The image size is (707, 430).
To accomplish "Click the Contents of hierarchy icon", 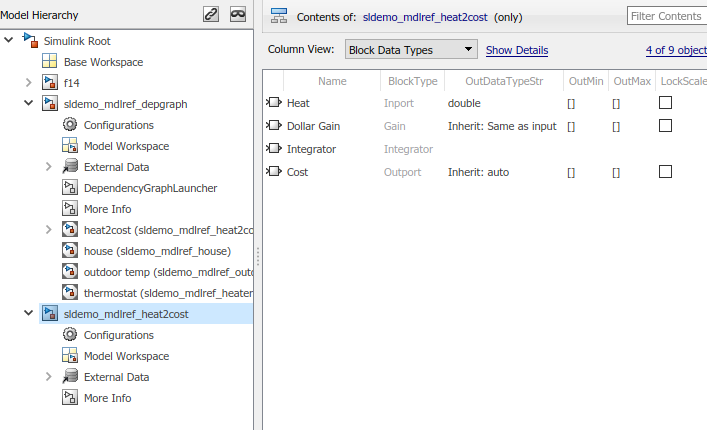I will (279, 16).
